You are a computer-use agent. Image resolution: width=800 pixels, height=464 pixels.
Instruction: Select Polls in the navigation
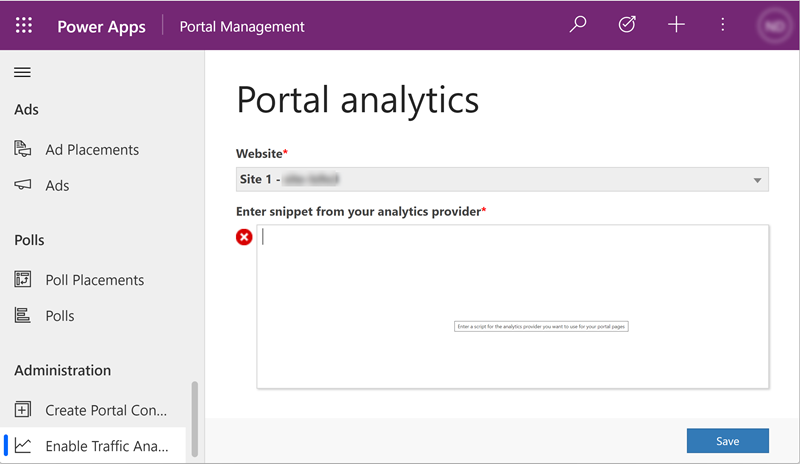[60, 316]
